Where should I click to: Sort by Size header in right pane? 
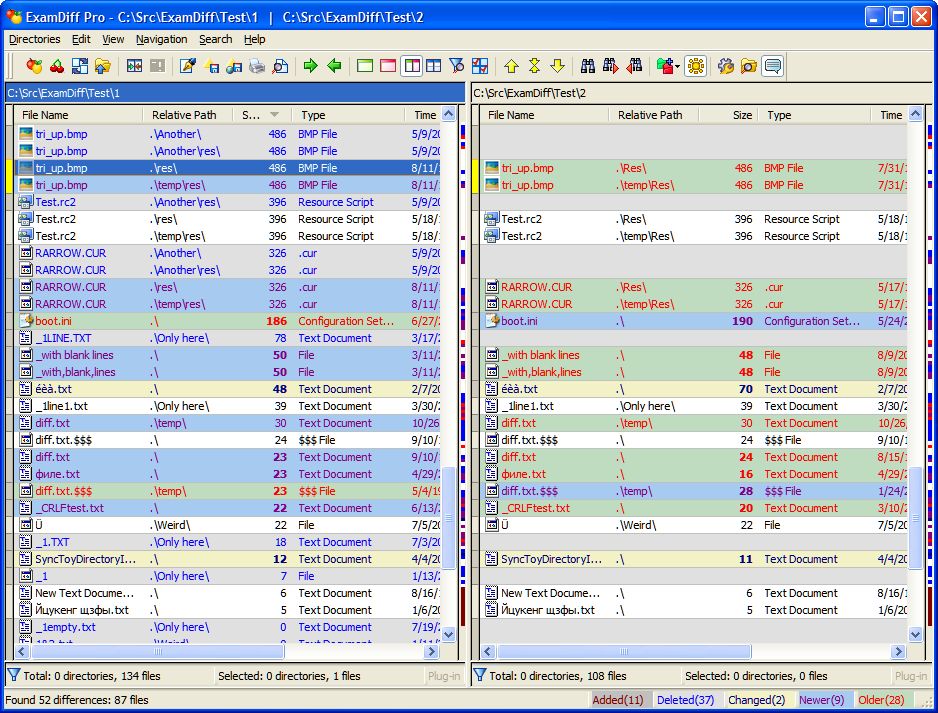pos(728,115)
